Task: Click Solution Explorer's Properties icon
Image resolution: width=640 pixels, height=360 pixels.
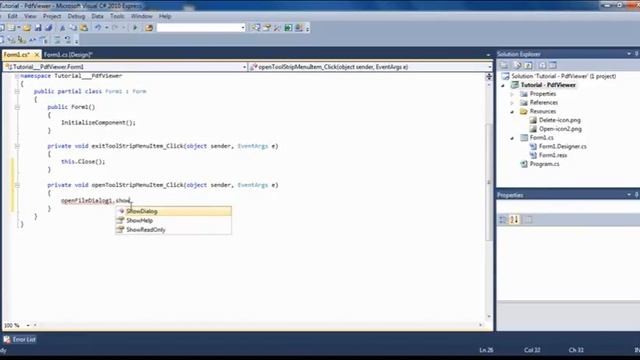Action: pos(504,65)
